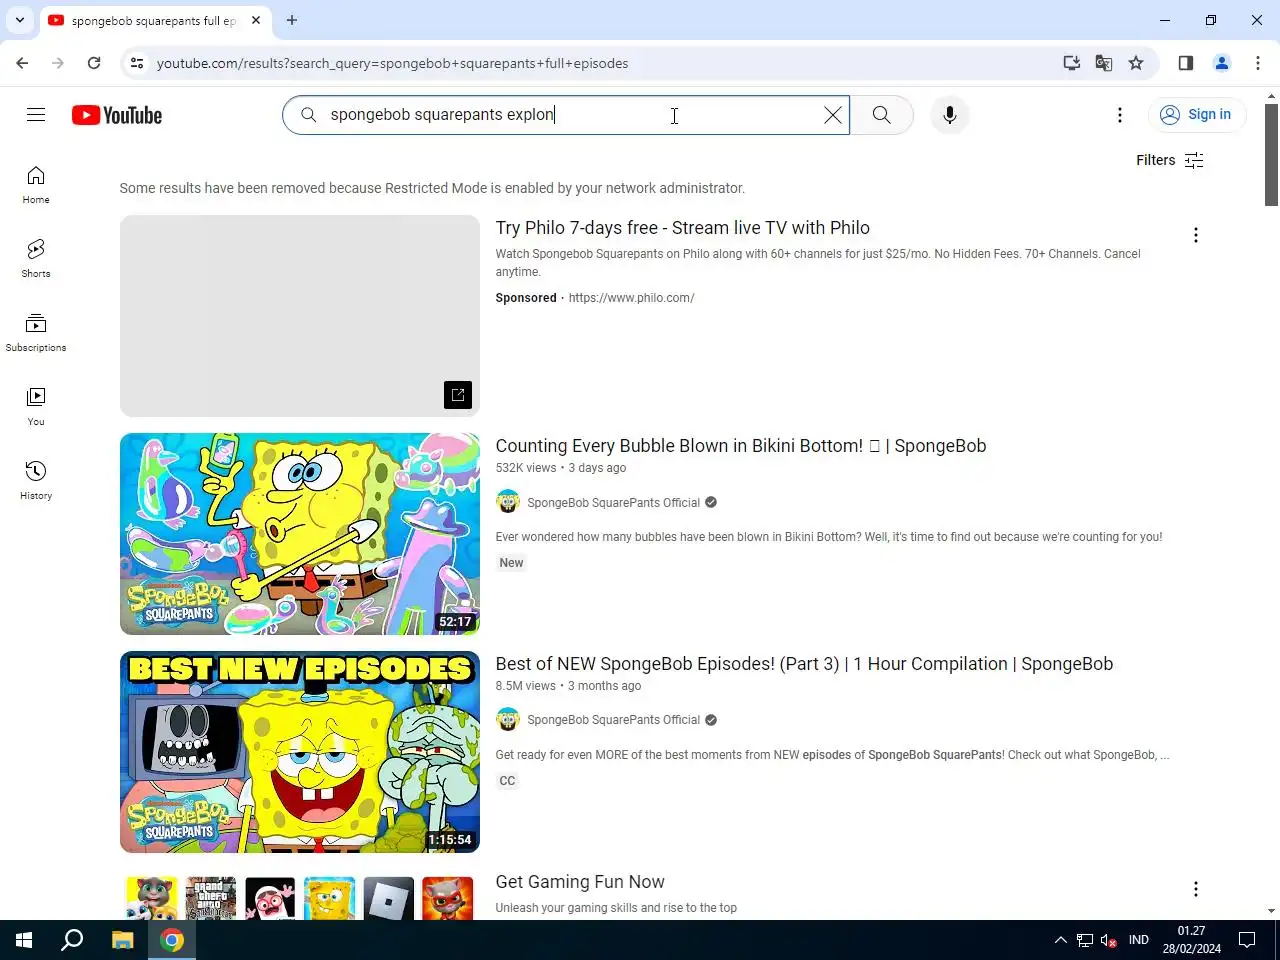The width and height of the screenshot is (1280, 960).
Task: Show hidden system tray icons chevron
Action: coord(1060,940)
